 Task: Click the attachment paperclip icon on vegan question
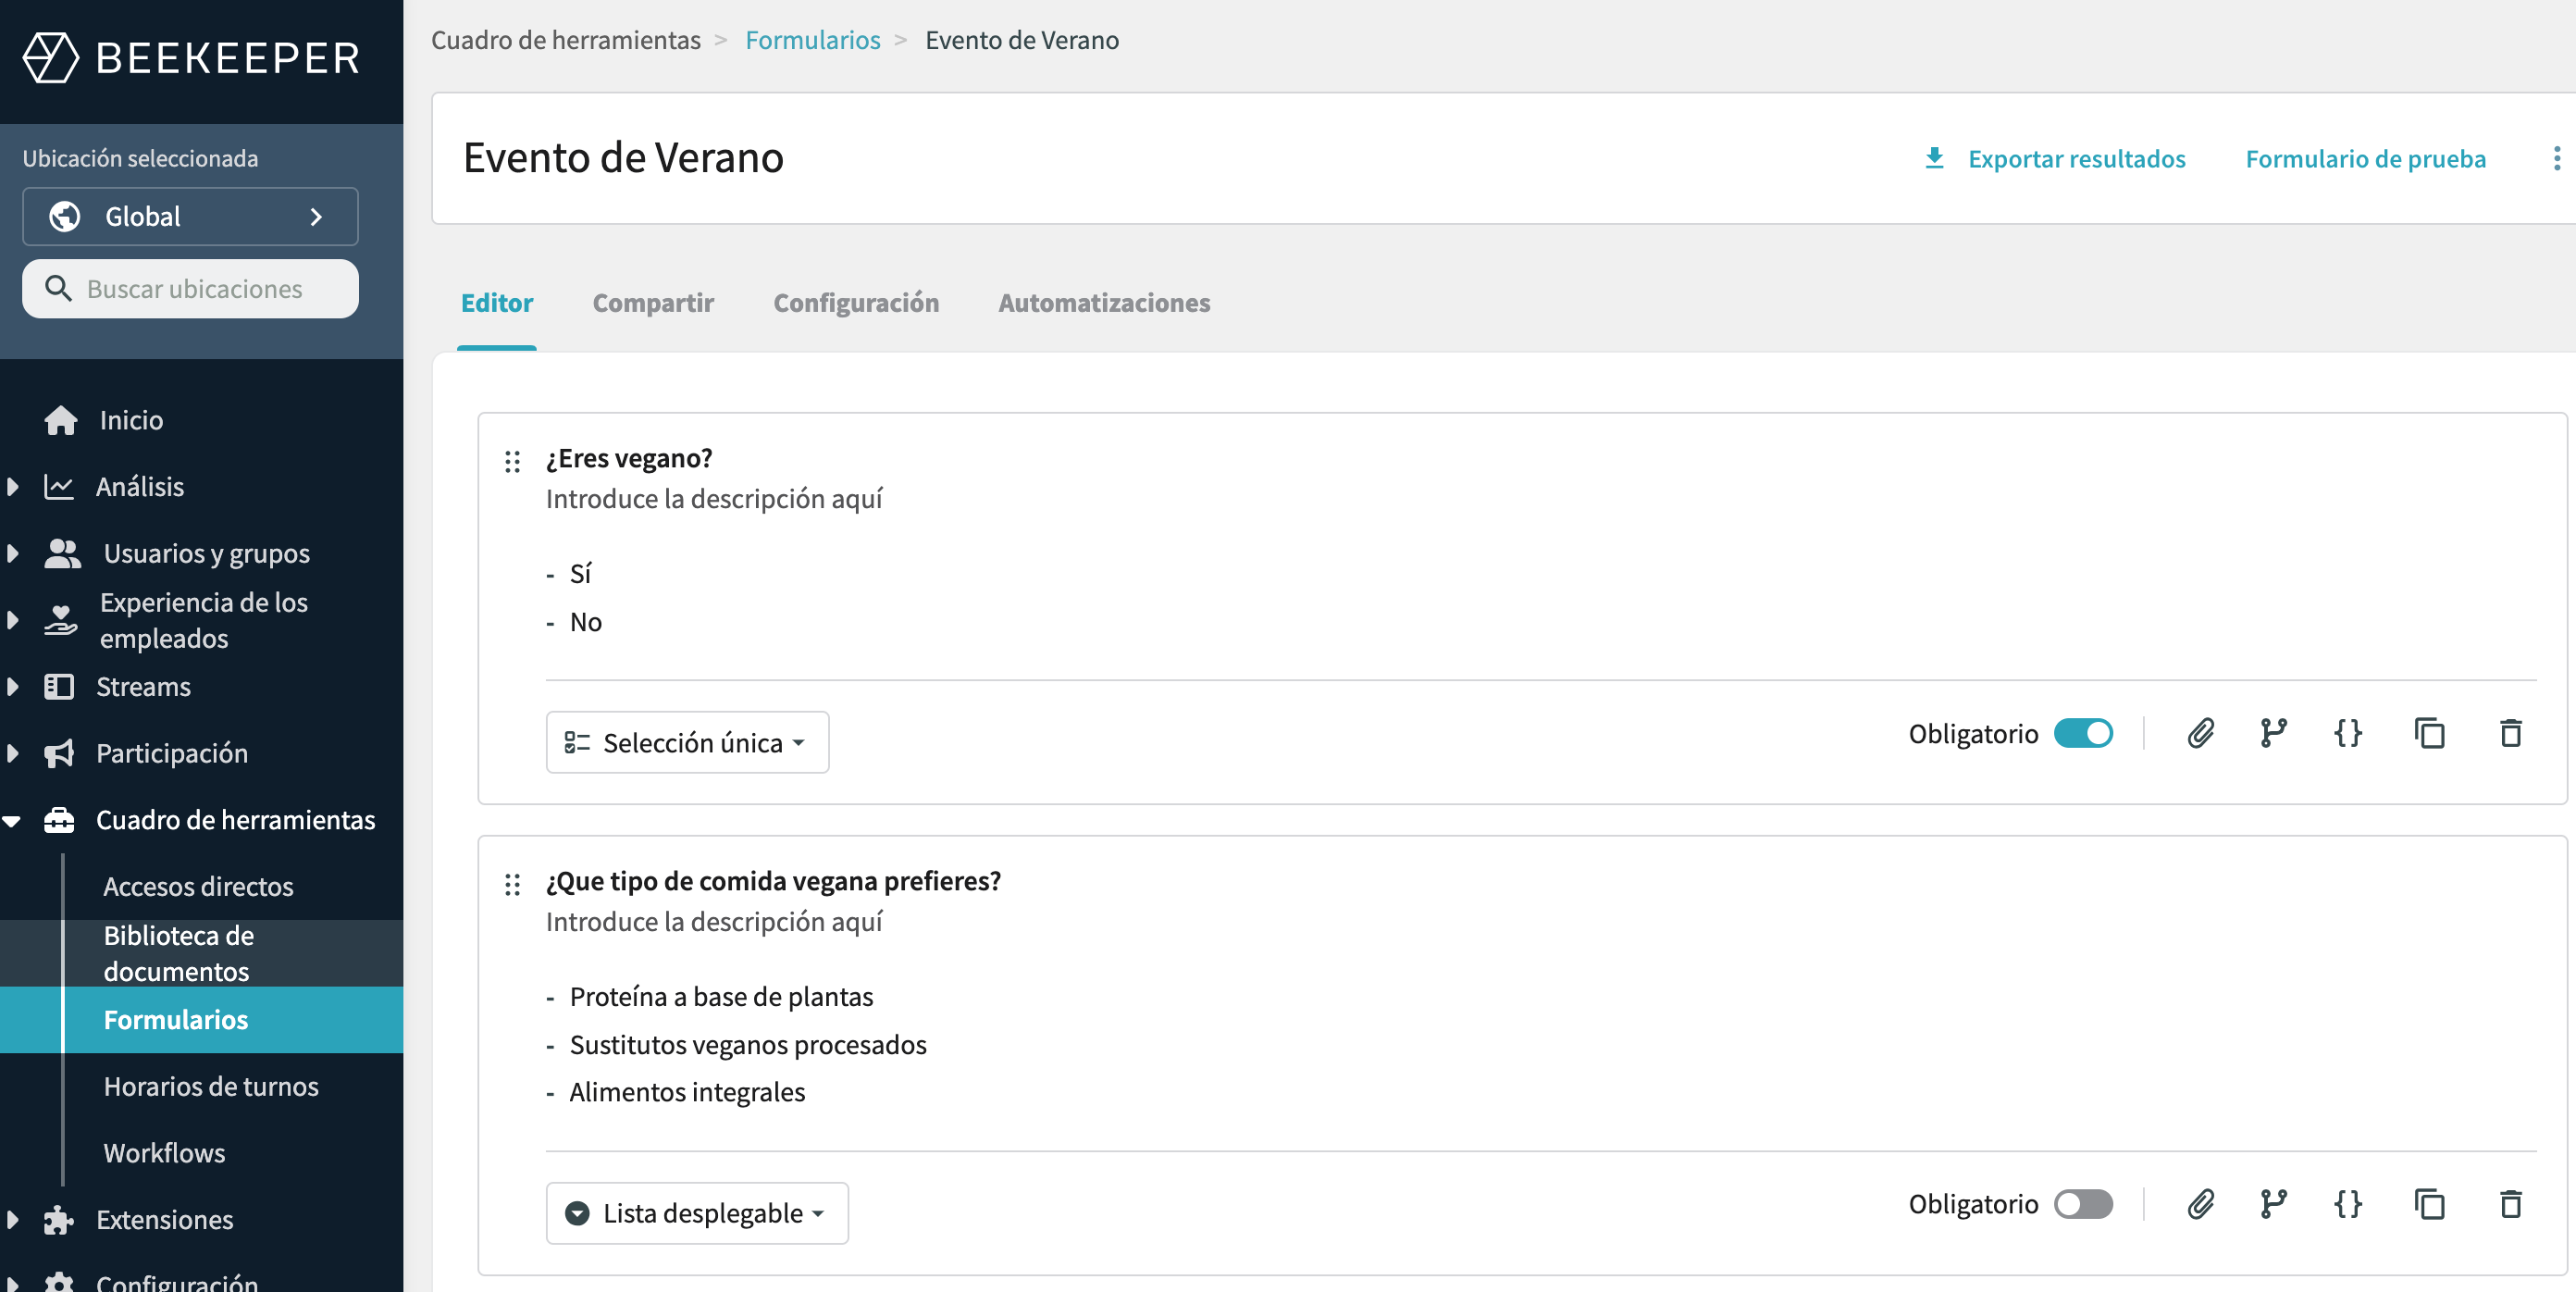pyautogui.click(x=2200, y=733)
